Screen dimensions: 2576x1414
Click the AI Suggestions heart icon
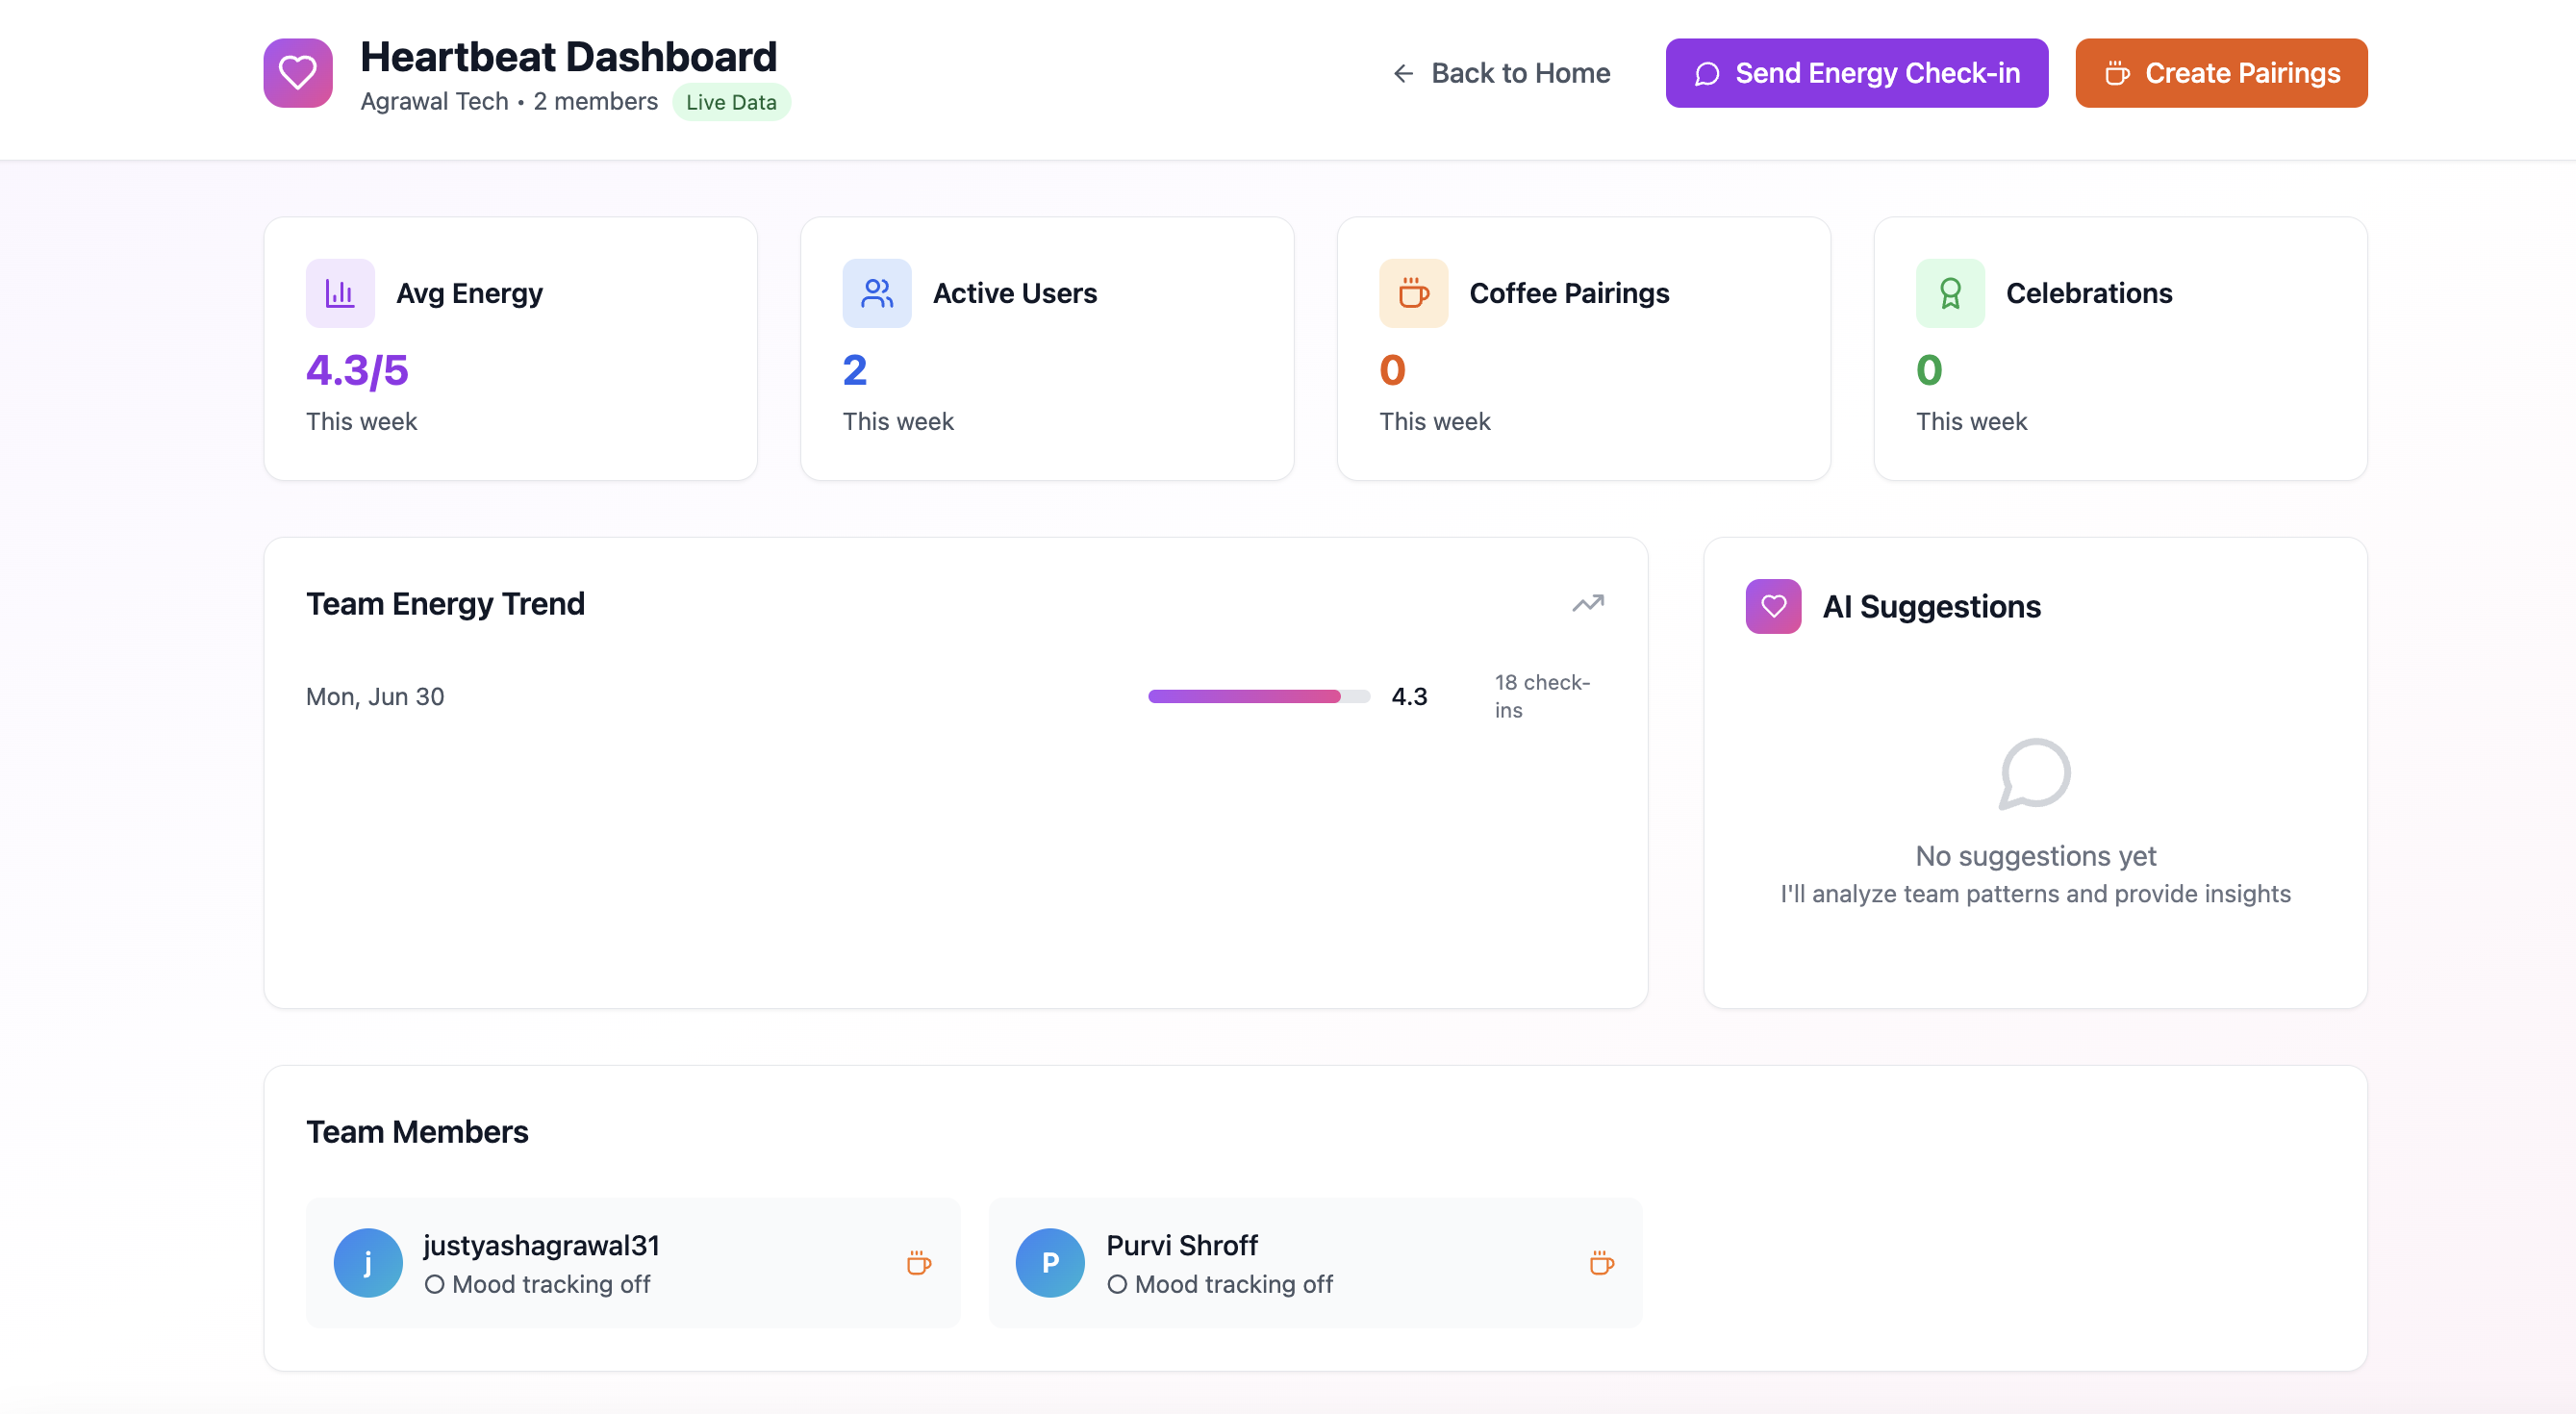tap(1772, 606)
